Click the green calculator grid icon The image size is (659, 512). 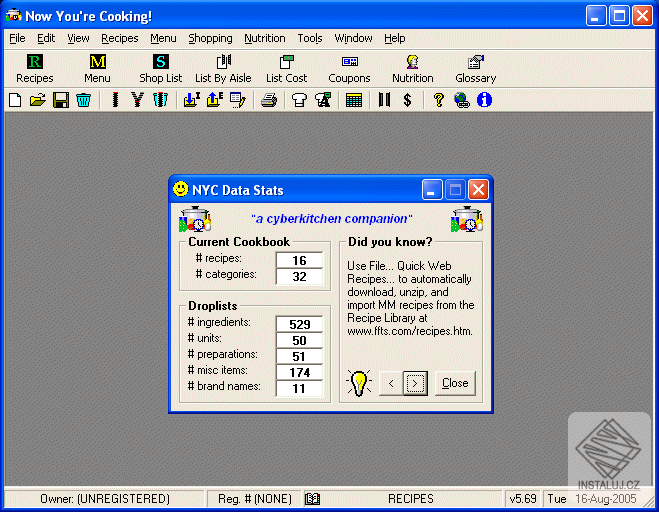point(354,100)
